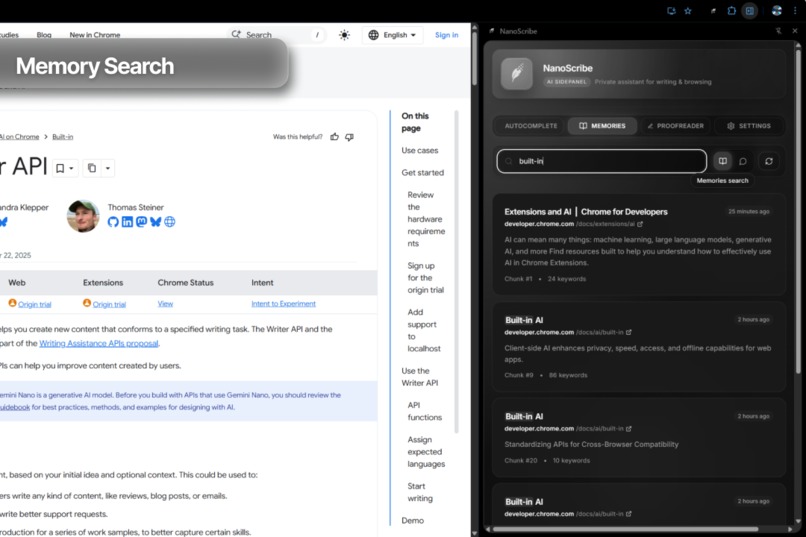Expand the bookmark dropdown arrow
Image resolution: width=806 pixels, height=537 pixels.
tap(71, 169)
